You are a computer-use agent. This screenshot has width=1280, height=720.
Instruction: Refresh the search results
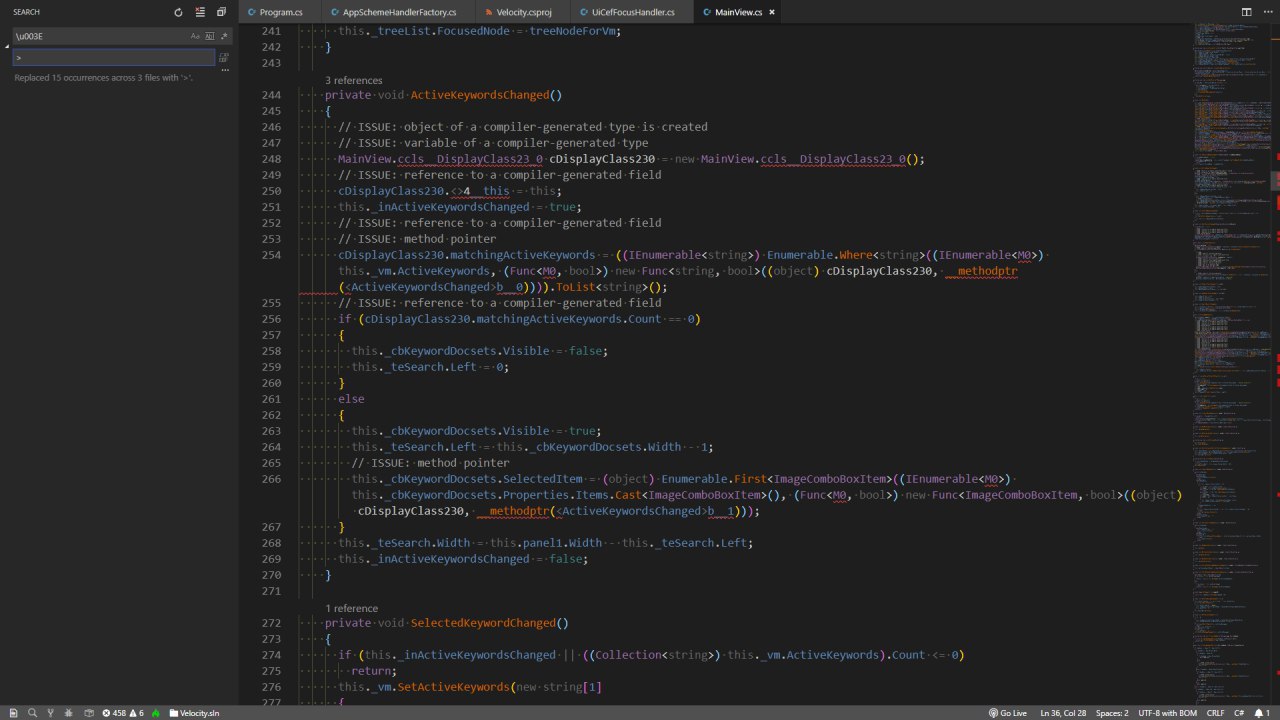[x=178, y=12]
